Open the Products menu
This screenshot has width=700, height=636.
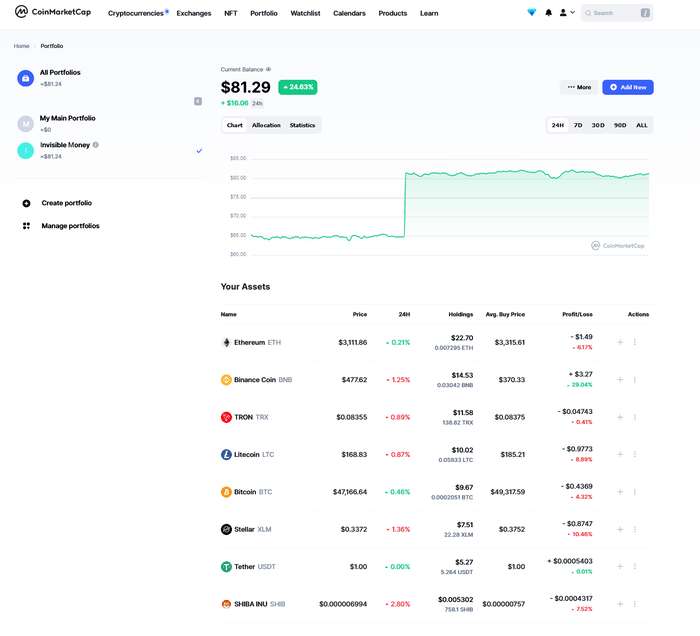pos(393,13)
